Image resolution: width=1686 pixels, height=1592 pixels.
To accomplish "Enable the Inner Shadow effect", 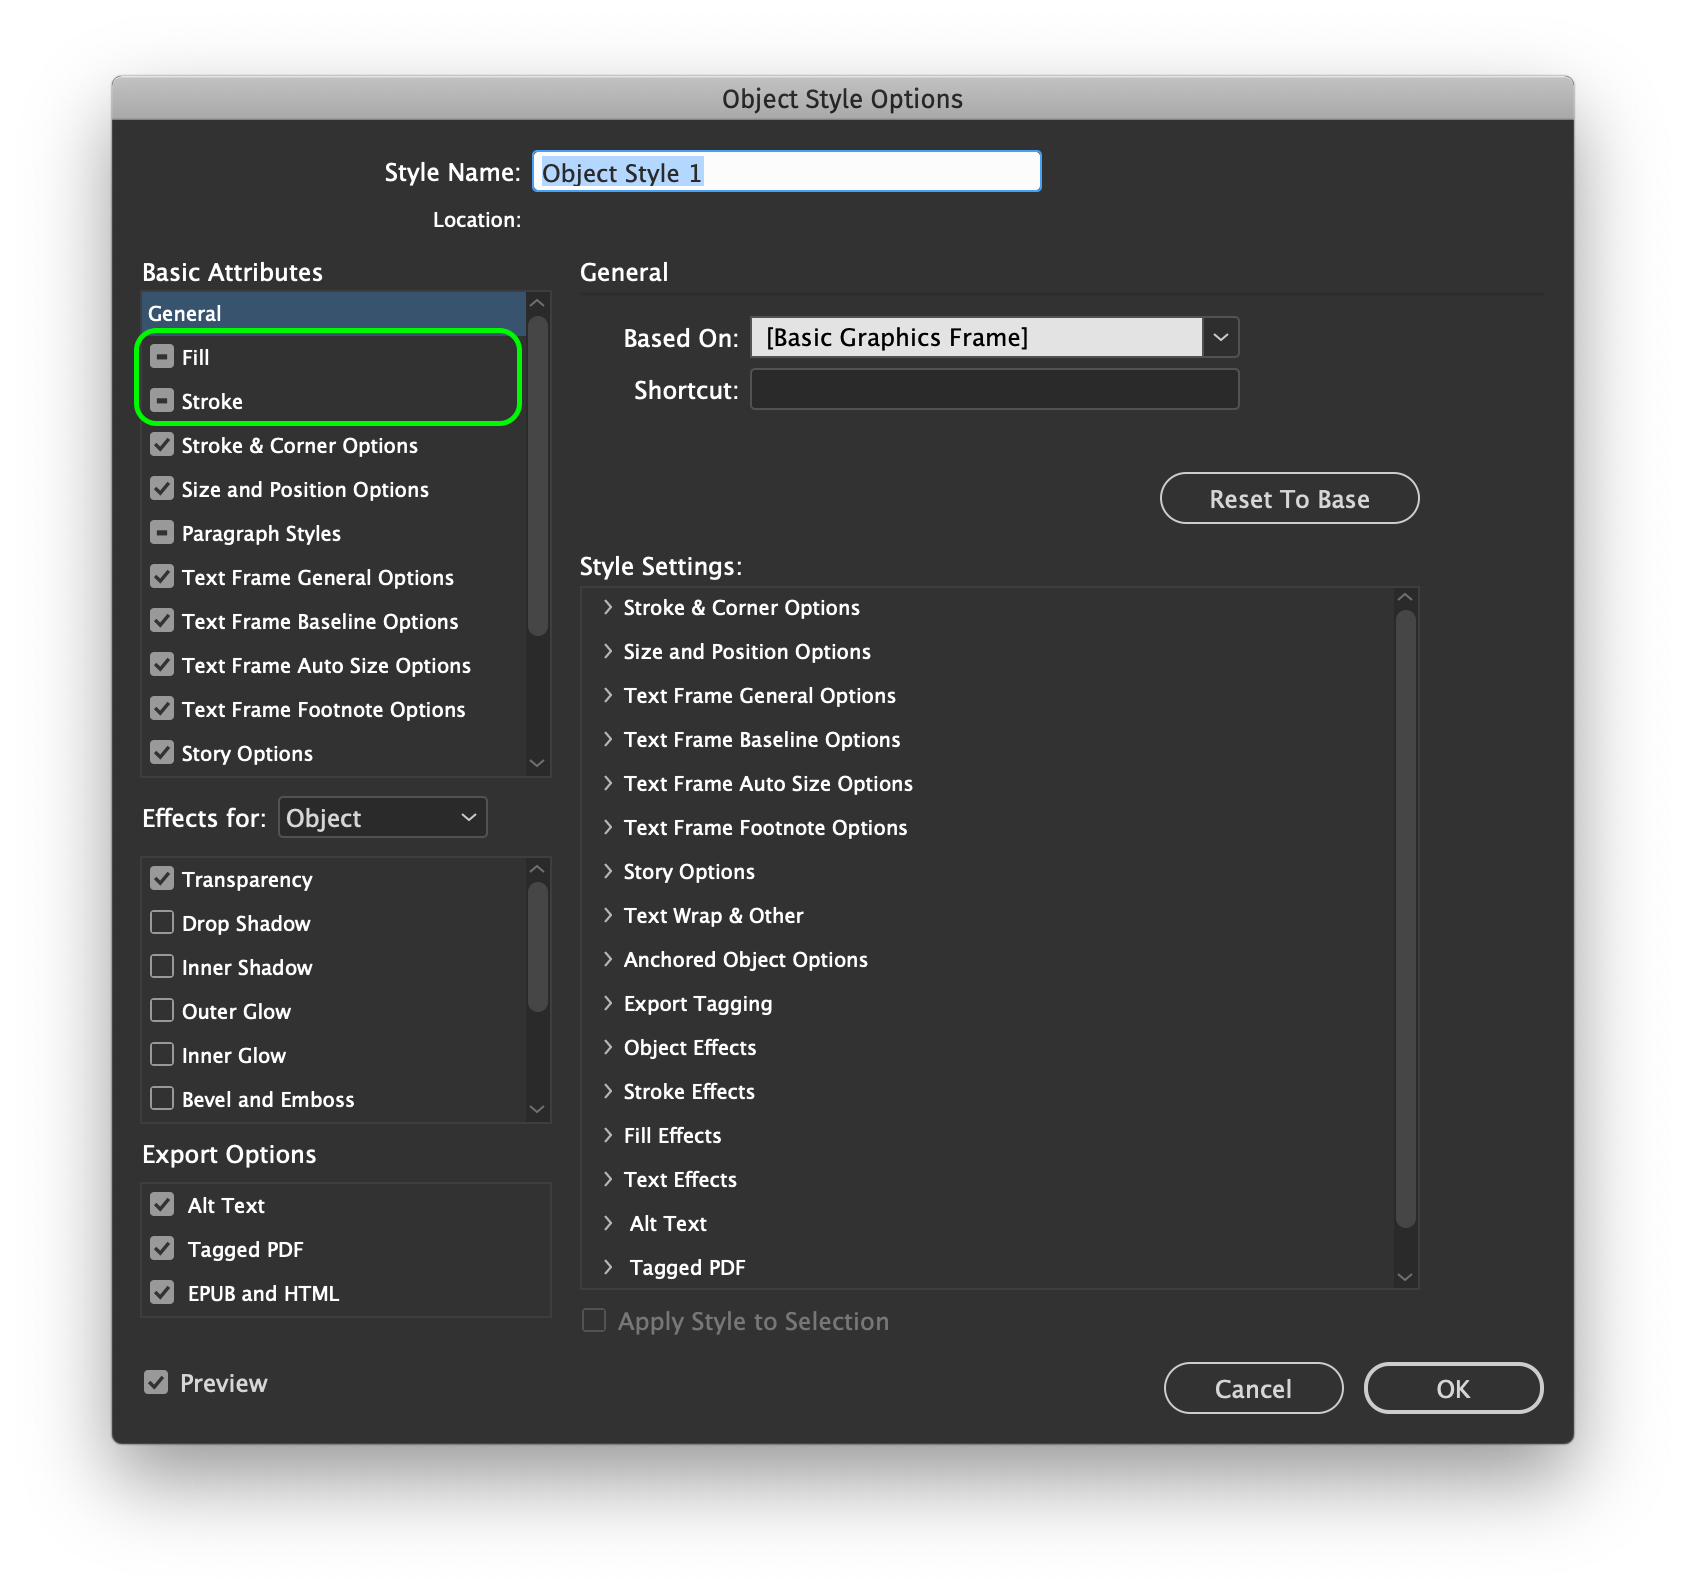I will pos(162,967).
